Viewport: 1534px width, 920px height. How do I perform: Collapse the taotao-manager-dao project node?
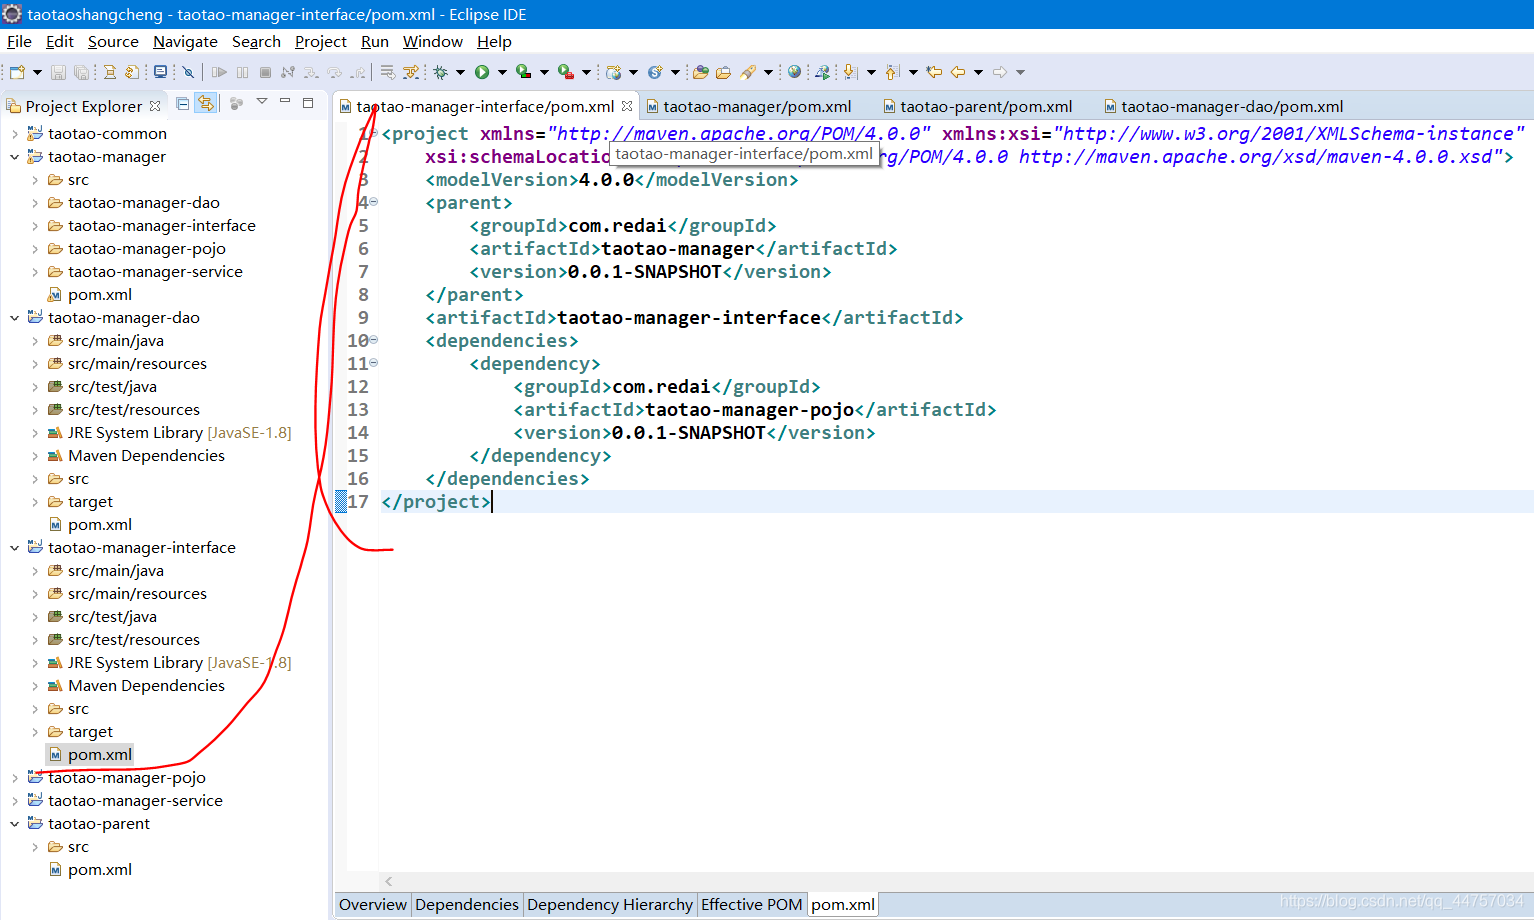[x=14, y=318]
